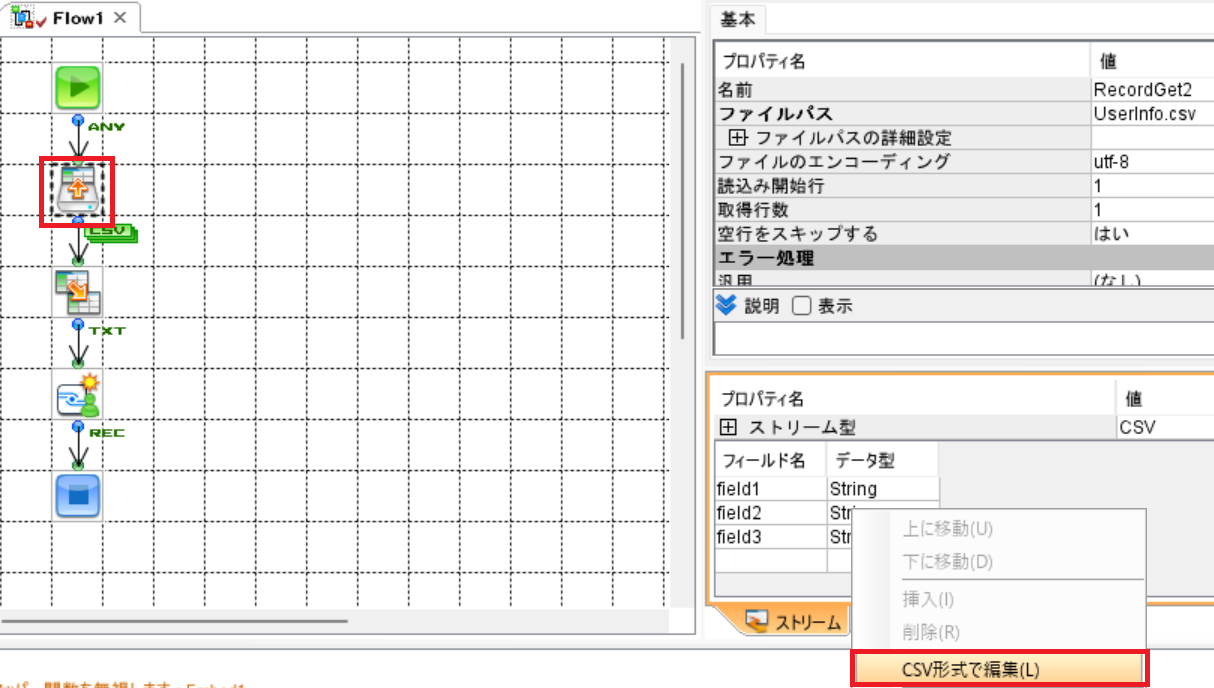Select the user-creation component with the sun badge
The height and width of the screenshot is (688, 1214).
point(77,394)
